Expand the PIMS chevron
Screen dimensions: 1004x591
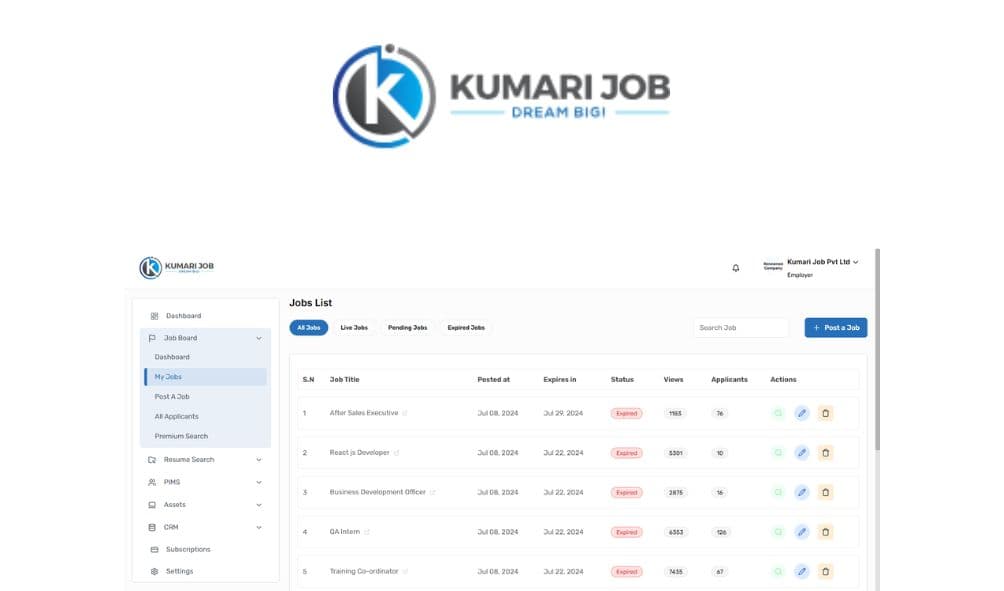[x=259, y=482]
